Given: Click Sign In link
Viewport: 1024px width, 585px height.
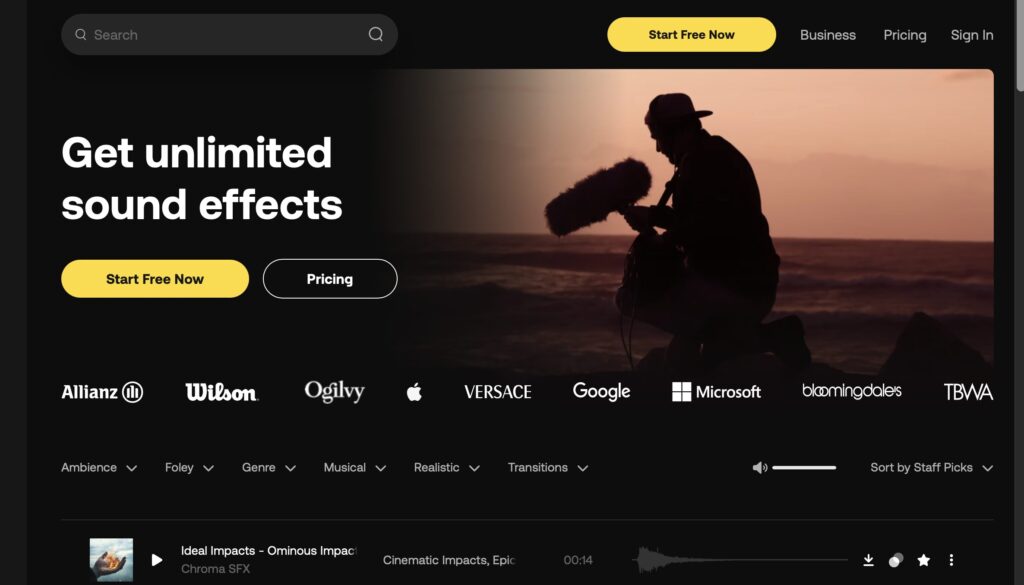Looking at the screenshot, I should [972, 35].
